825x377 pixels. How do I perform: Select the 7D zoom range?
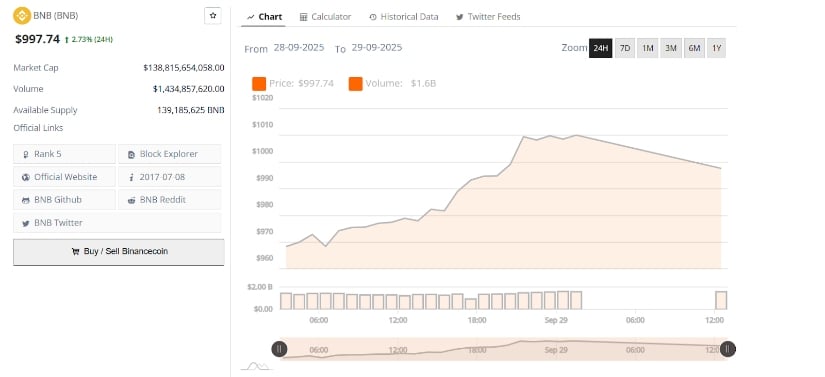tap(625, 48)
